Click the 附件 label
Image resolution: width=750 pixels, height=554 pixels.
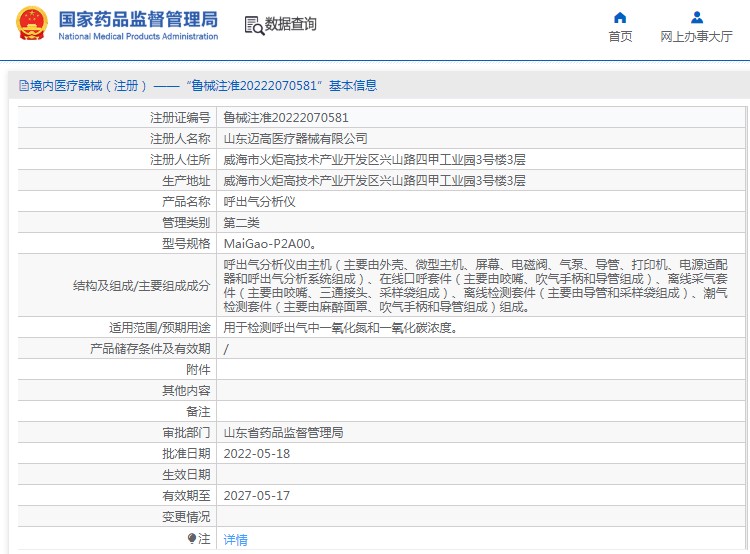pos(198,370)
